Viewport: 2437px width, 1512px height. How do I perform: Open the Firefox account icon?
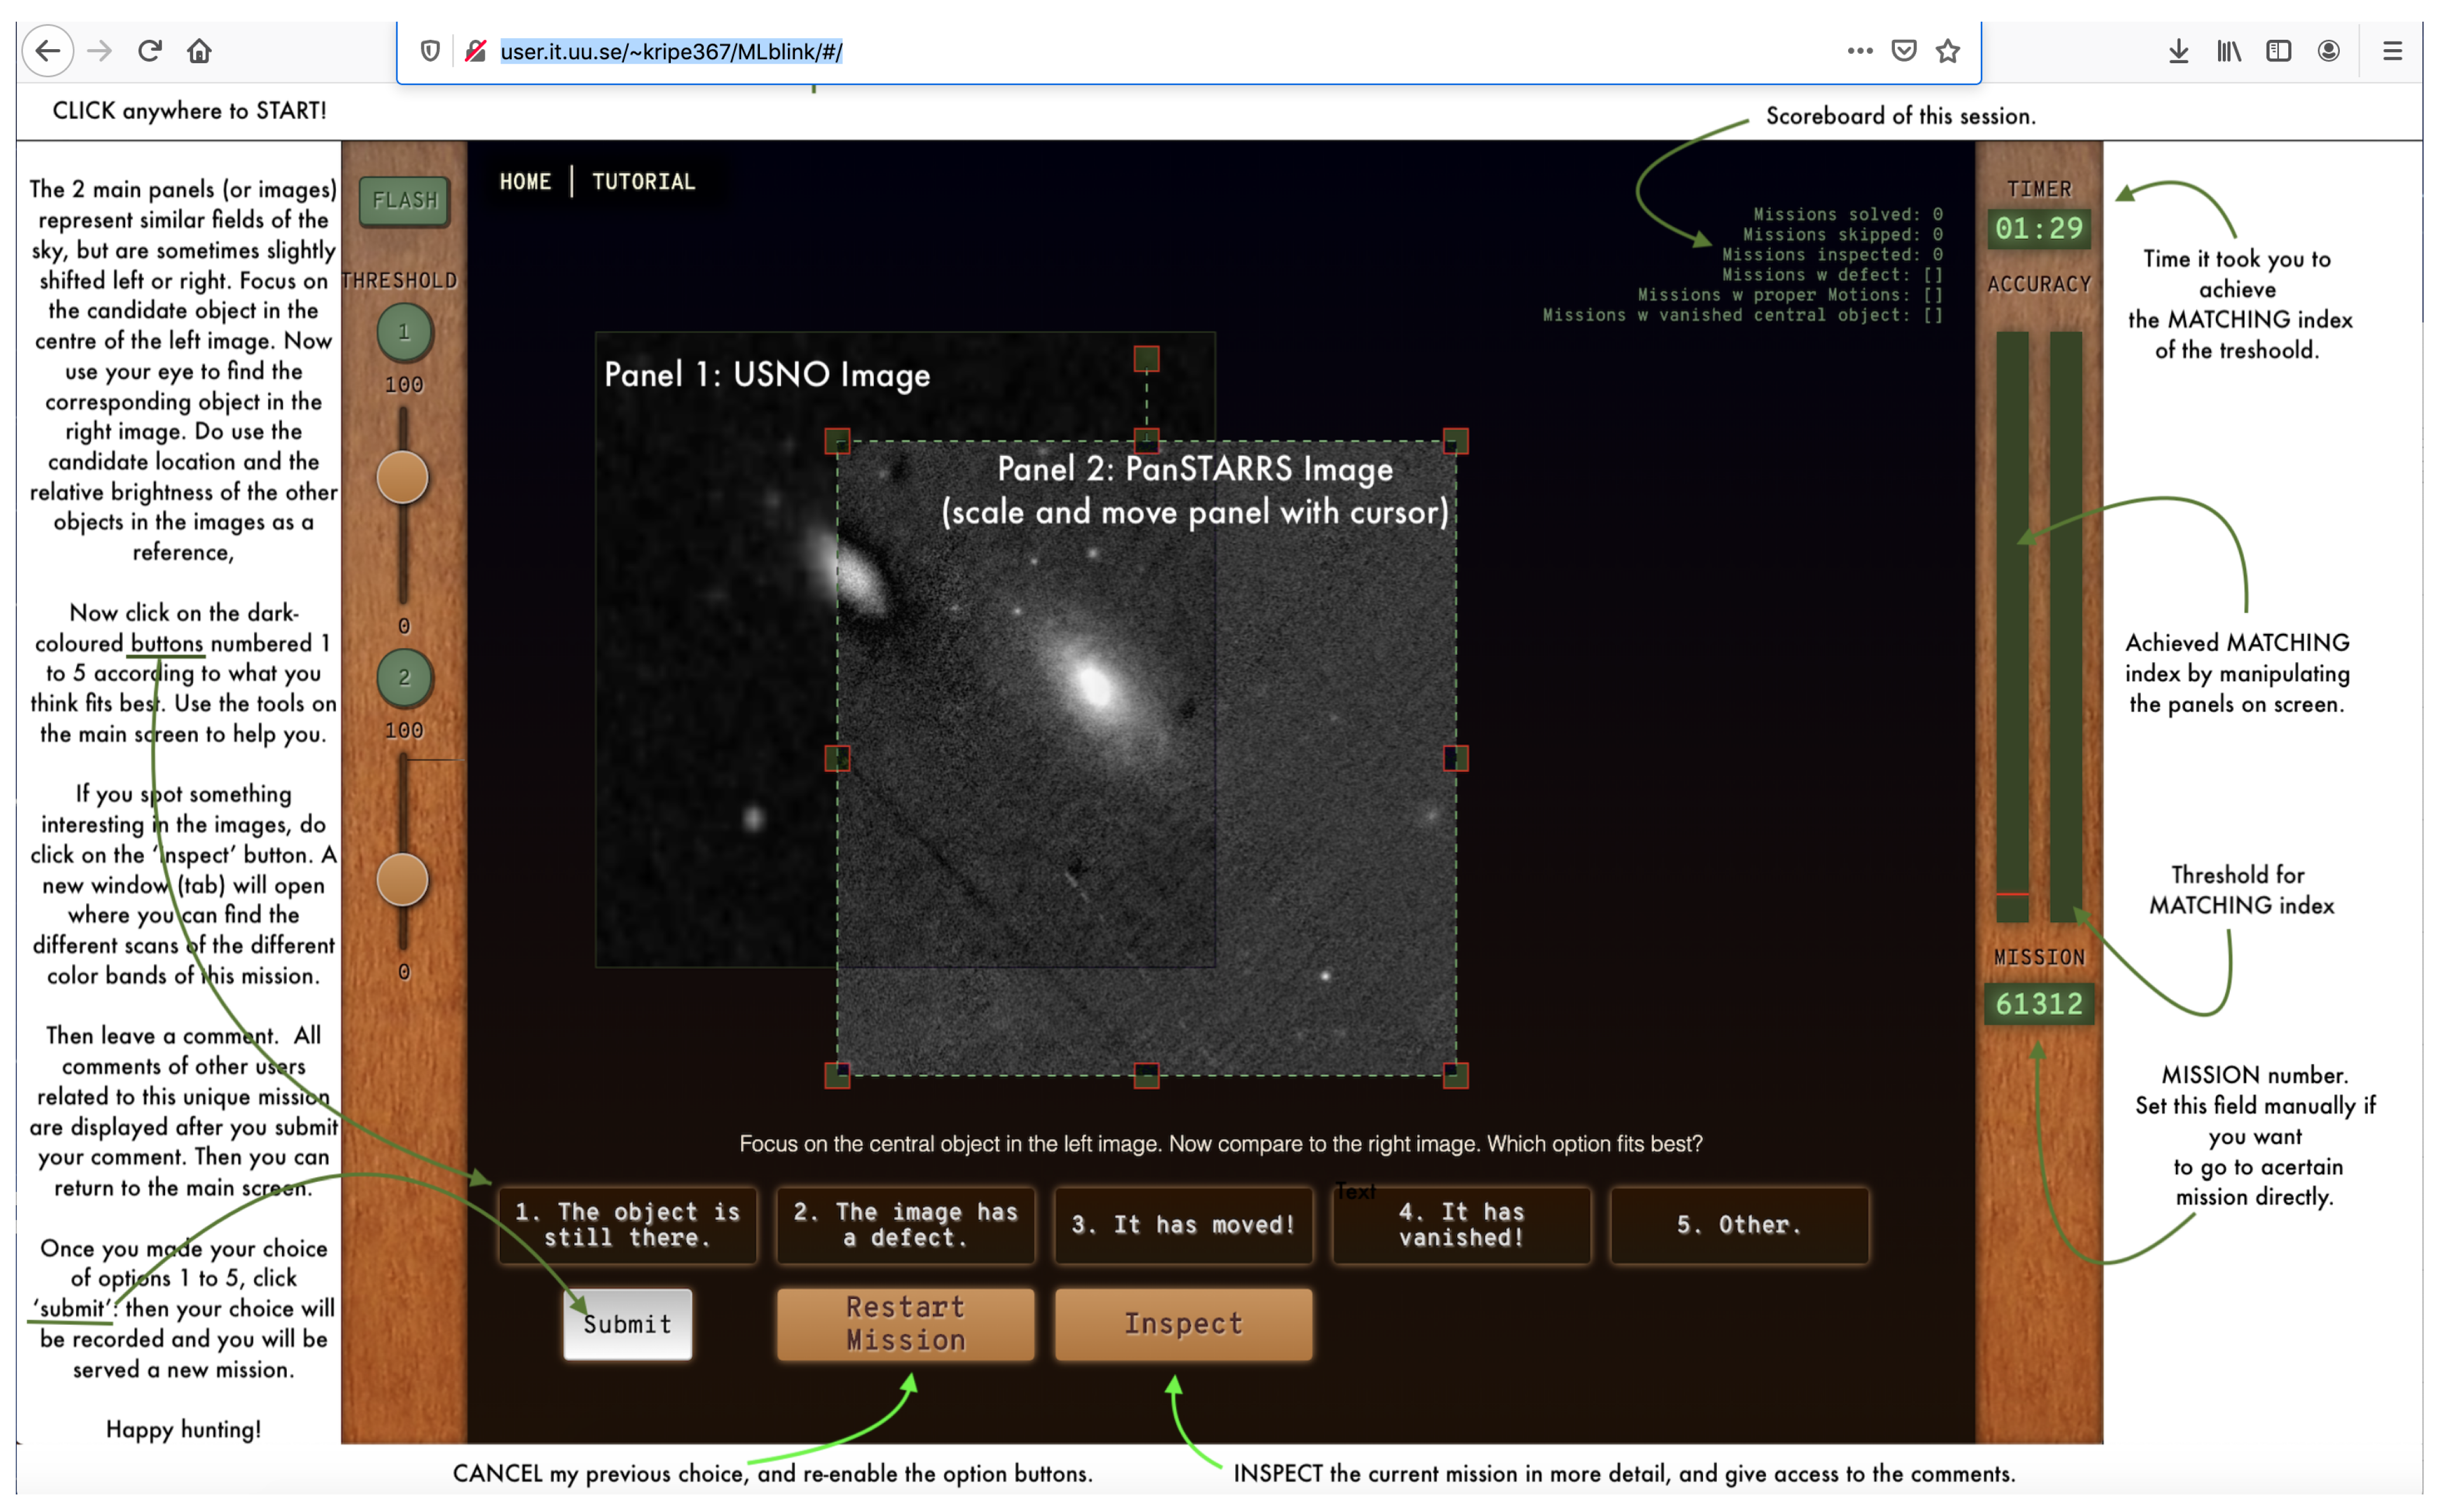[2328, 50]
